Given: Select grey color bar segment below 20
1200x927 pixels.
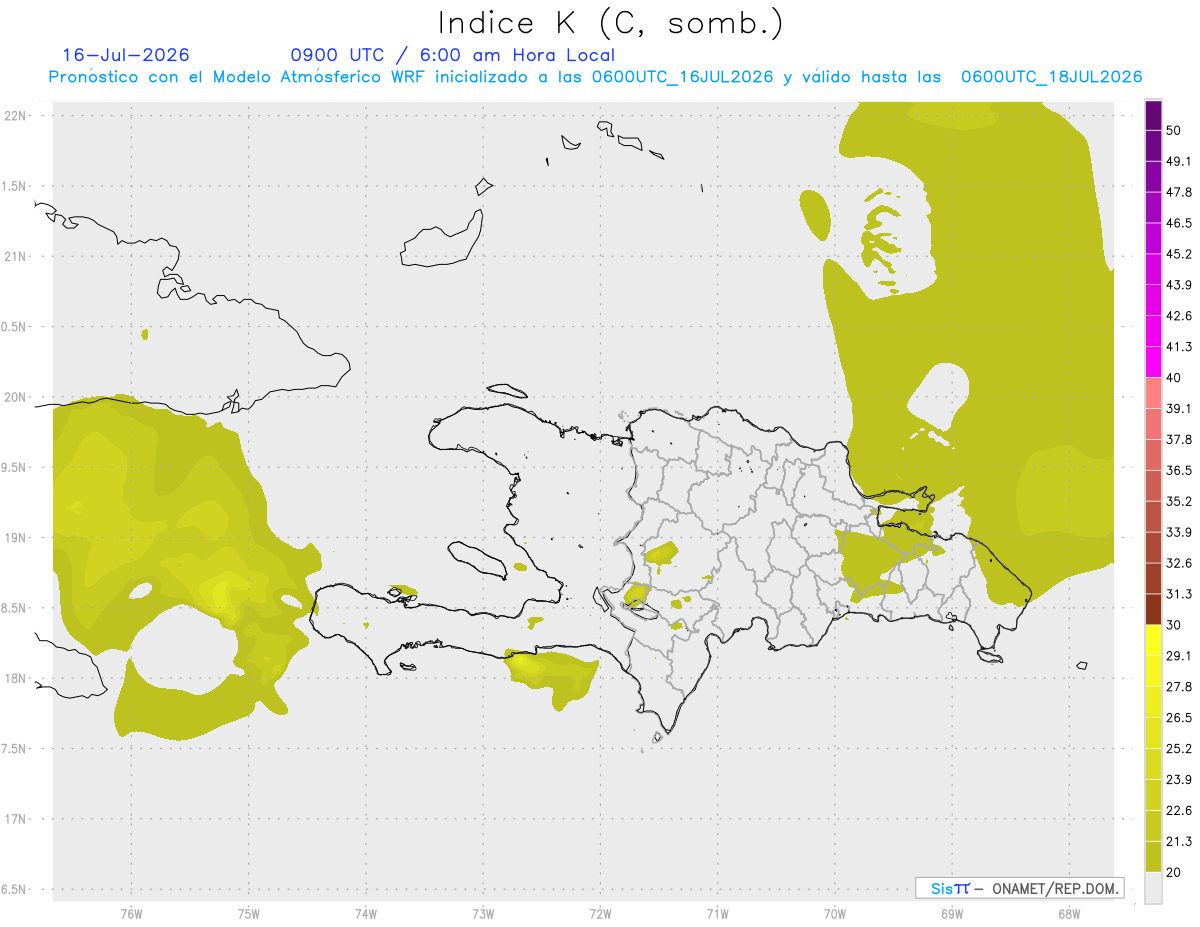Looking at the screenshot, I should (x=1153, y=887).
